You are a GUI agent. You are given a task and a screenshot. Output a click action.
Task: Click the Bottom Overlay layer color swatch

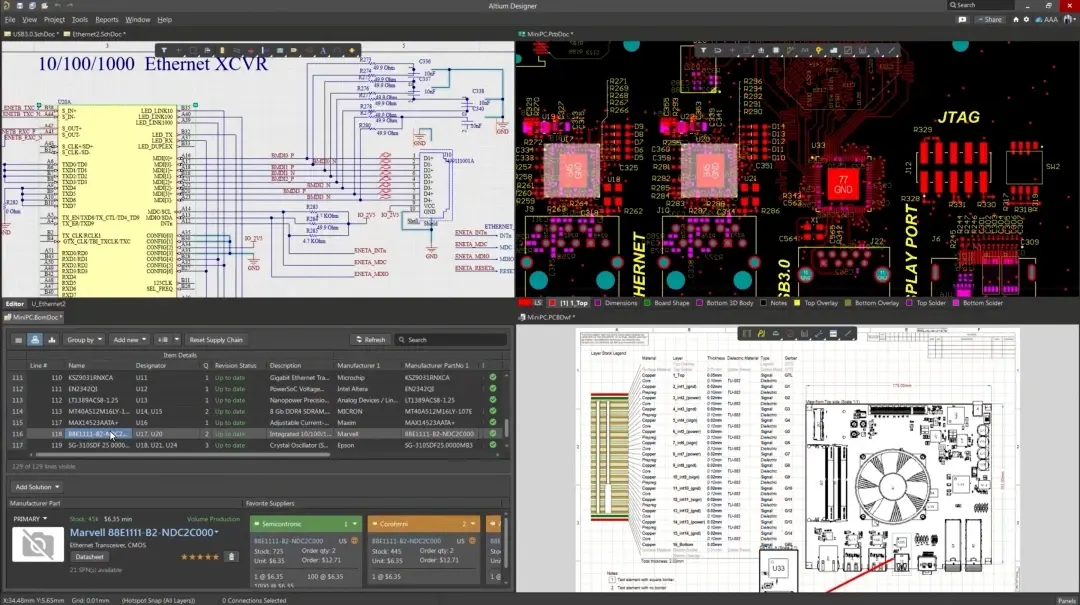[848, 303]
